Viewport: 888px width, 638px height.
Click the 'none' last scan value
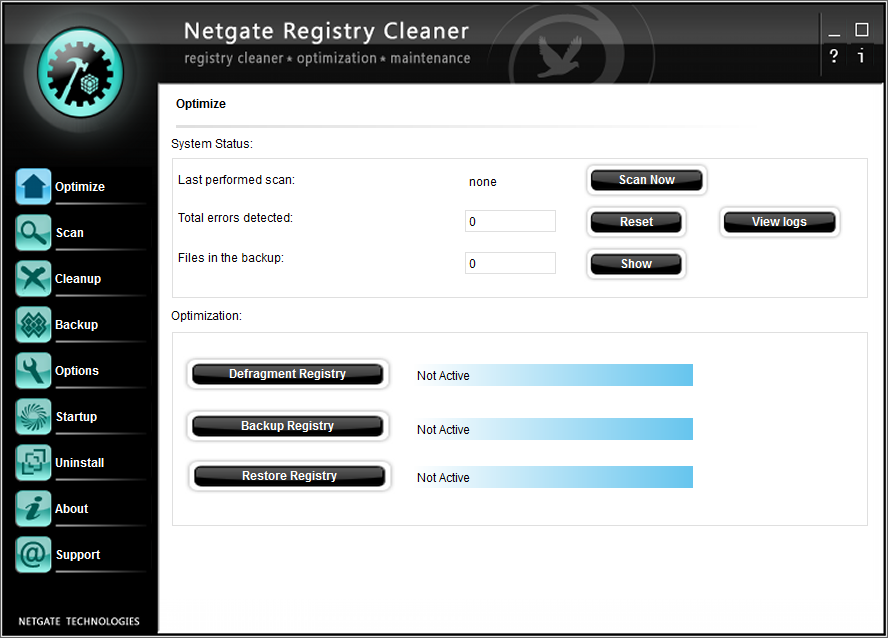point(483,182)
